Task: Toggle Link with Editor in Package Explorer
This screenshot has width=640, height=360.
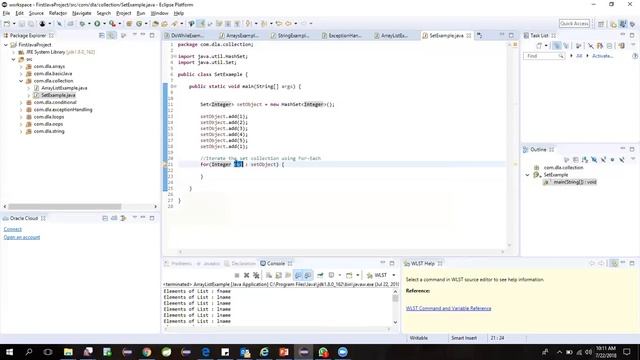Action: [x=111, y=36]
